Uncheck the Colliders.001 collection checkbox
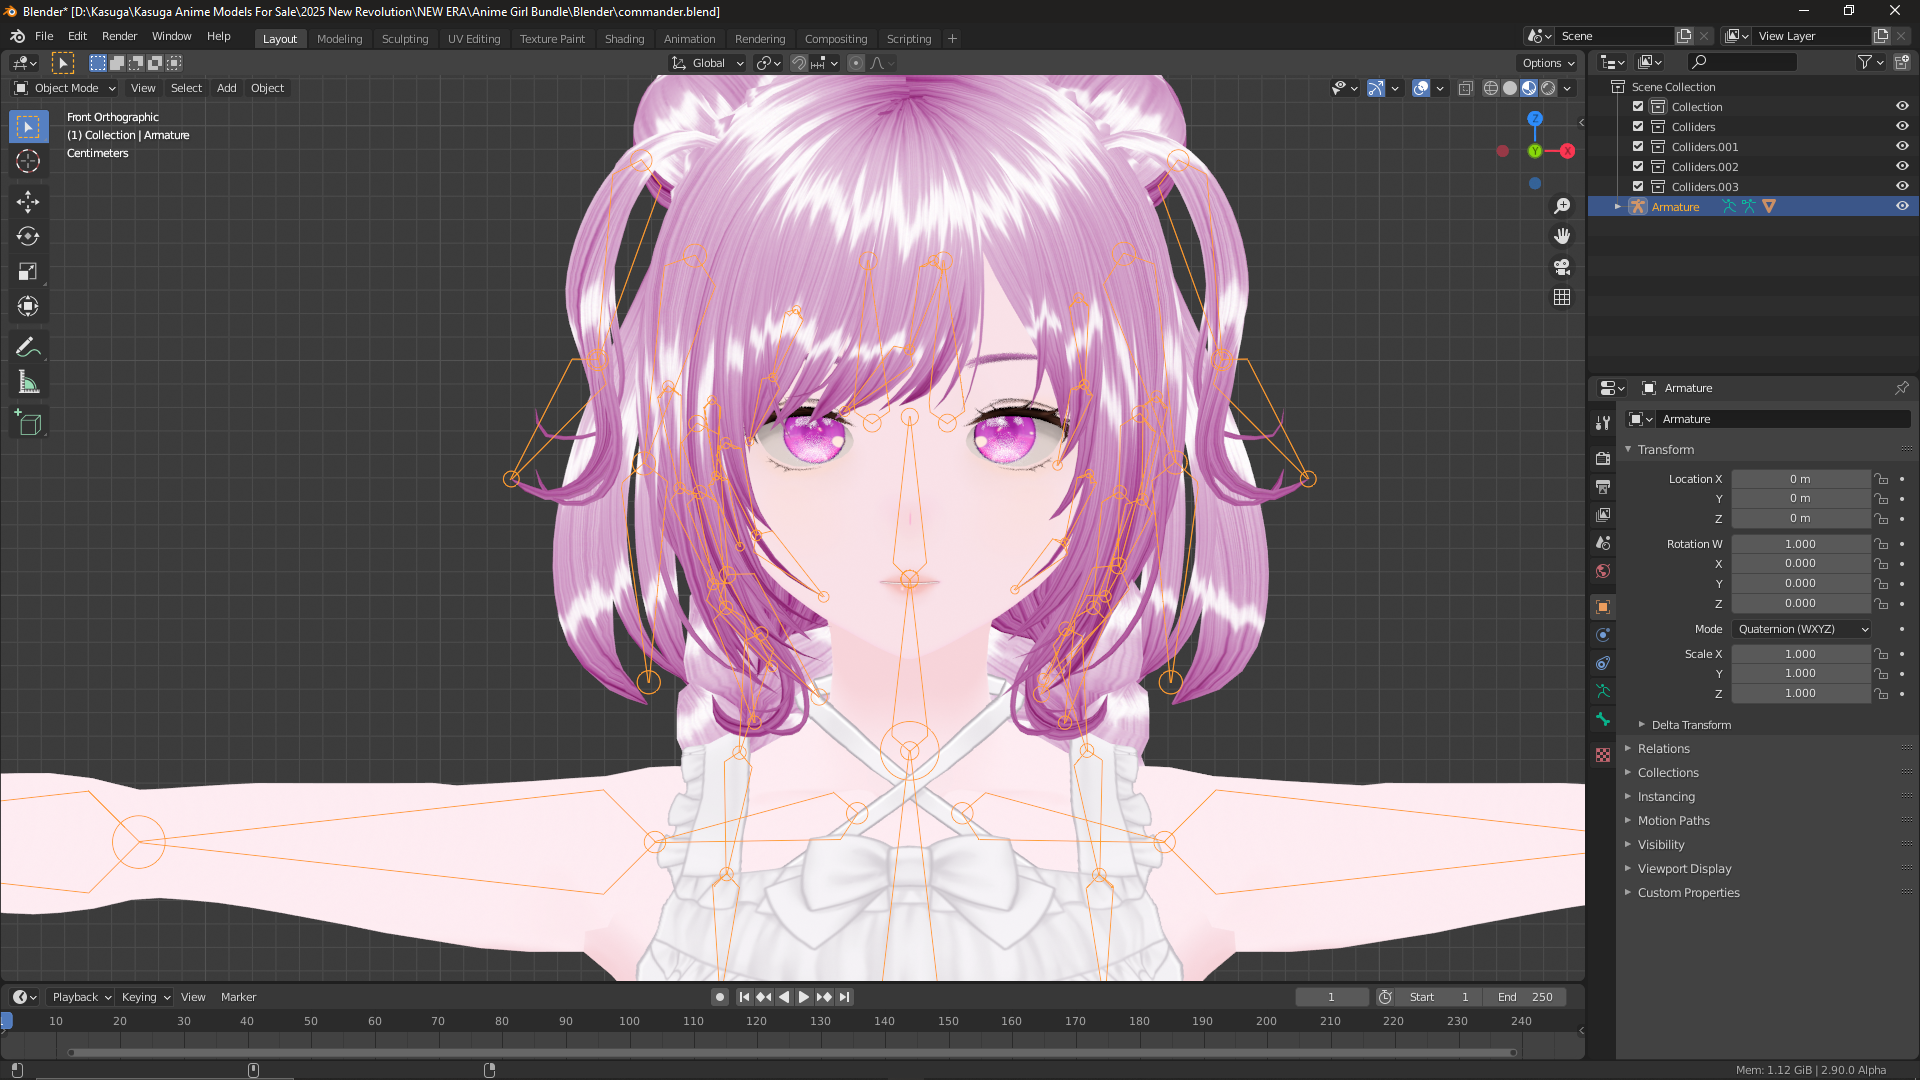1920x1080 pixels. pyautogui.click(x=1638, y=147)
